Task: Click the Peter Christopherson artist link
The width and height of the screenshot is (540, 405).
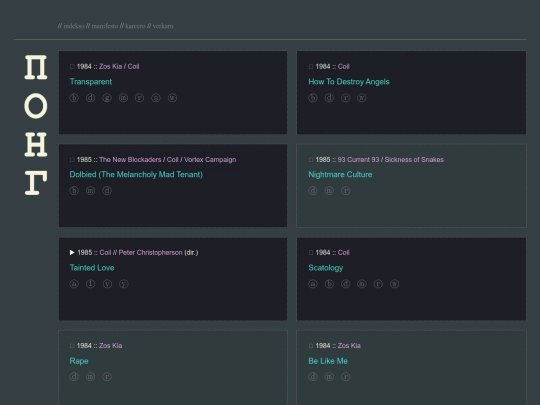Action: point(150,252)
